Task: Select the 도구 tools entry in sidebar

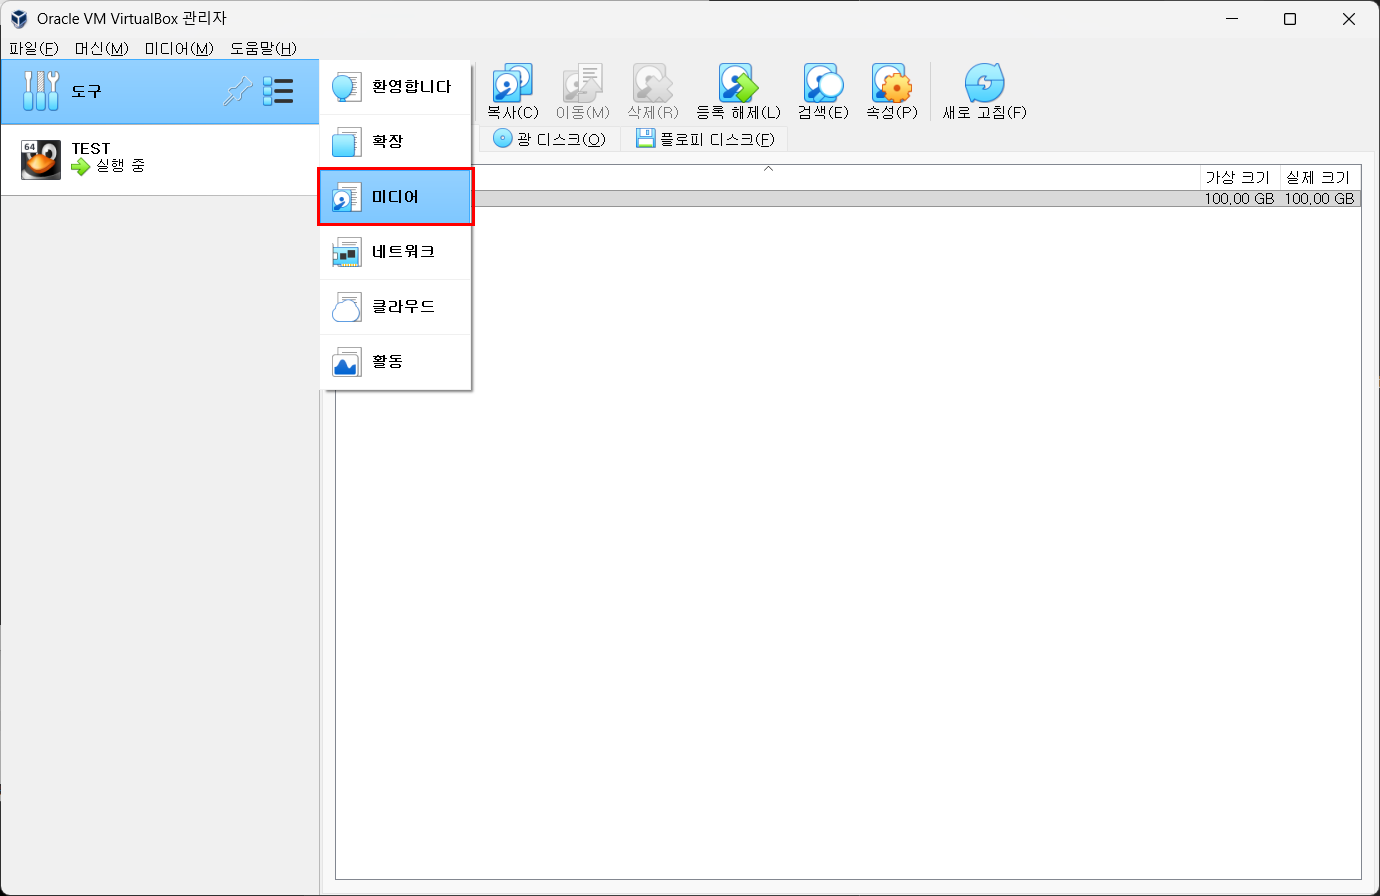Action: [160, 92]
